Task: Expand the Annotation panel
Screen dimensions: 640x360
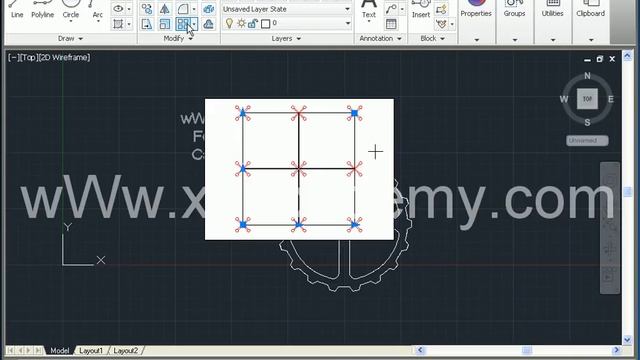Action: tap(380, 38)
